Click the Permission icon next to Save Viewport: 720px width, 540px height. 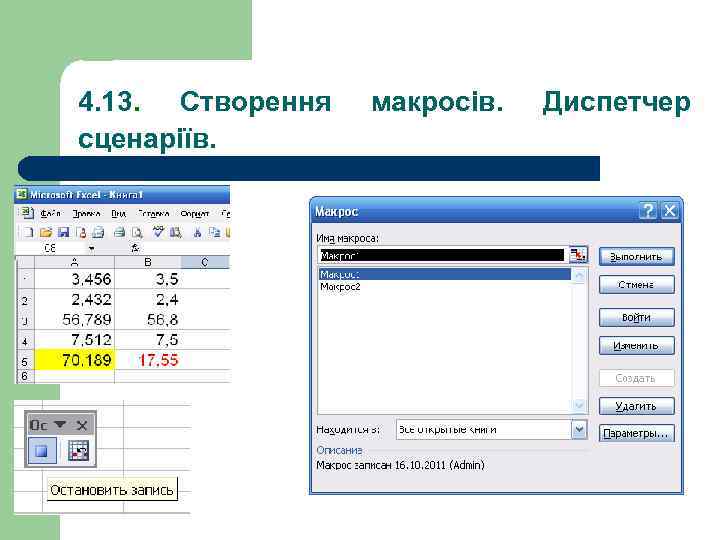pyautogui.click(x=81, y=232)
